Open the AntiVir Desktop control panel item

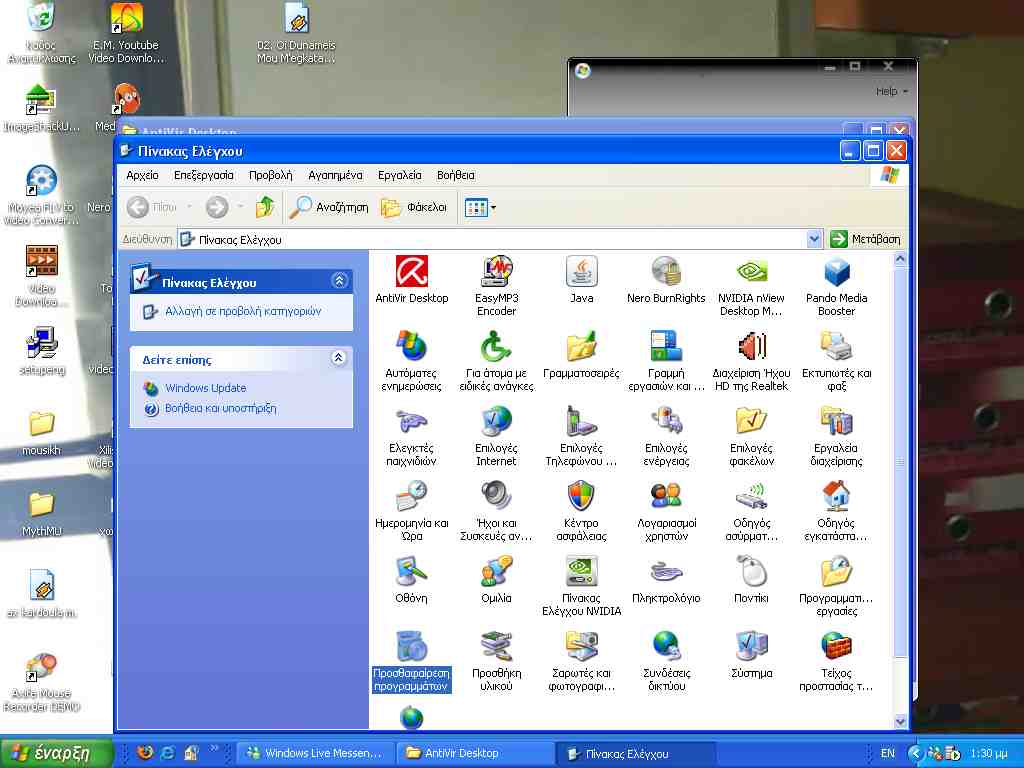coord(411,280)
